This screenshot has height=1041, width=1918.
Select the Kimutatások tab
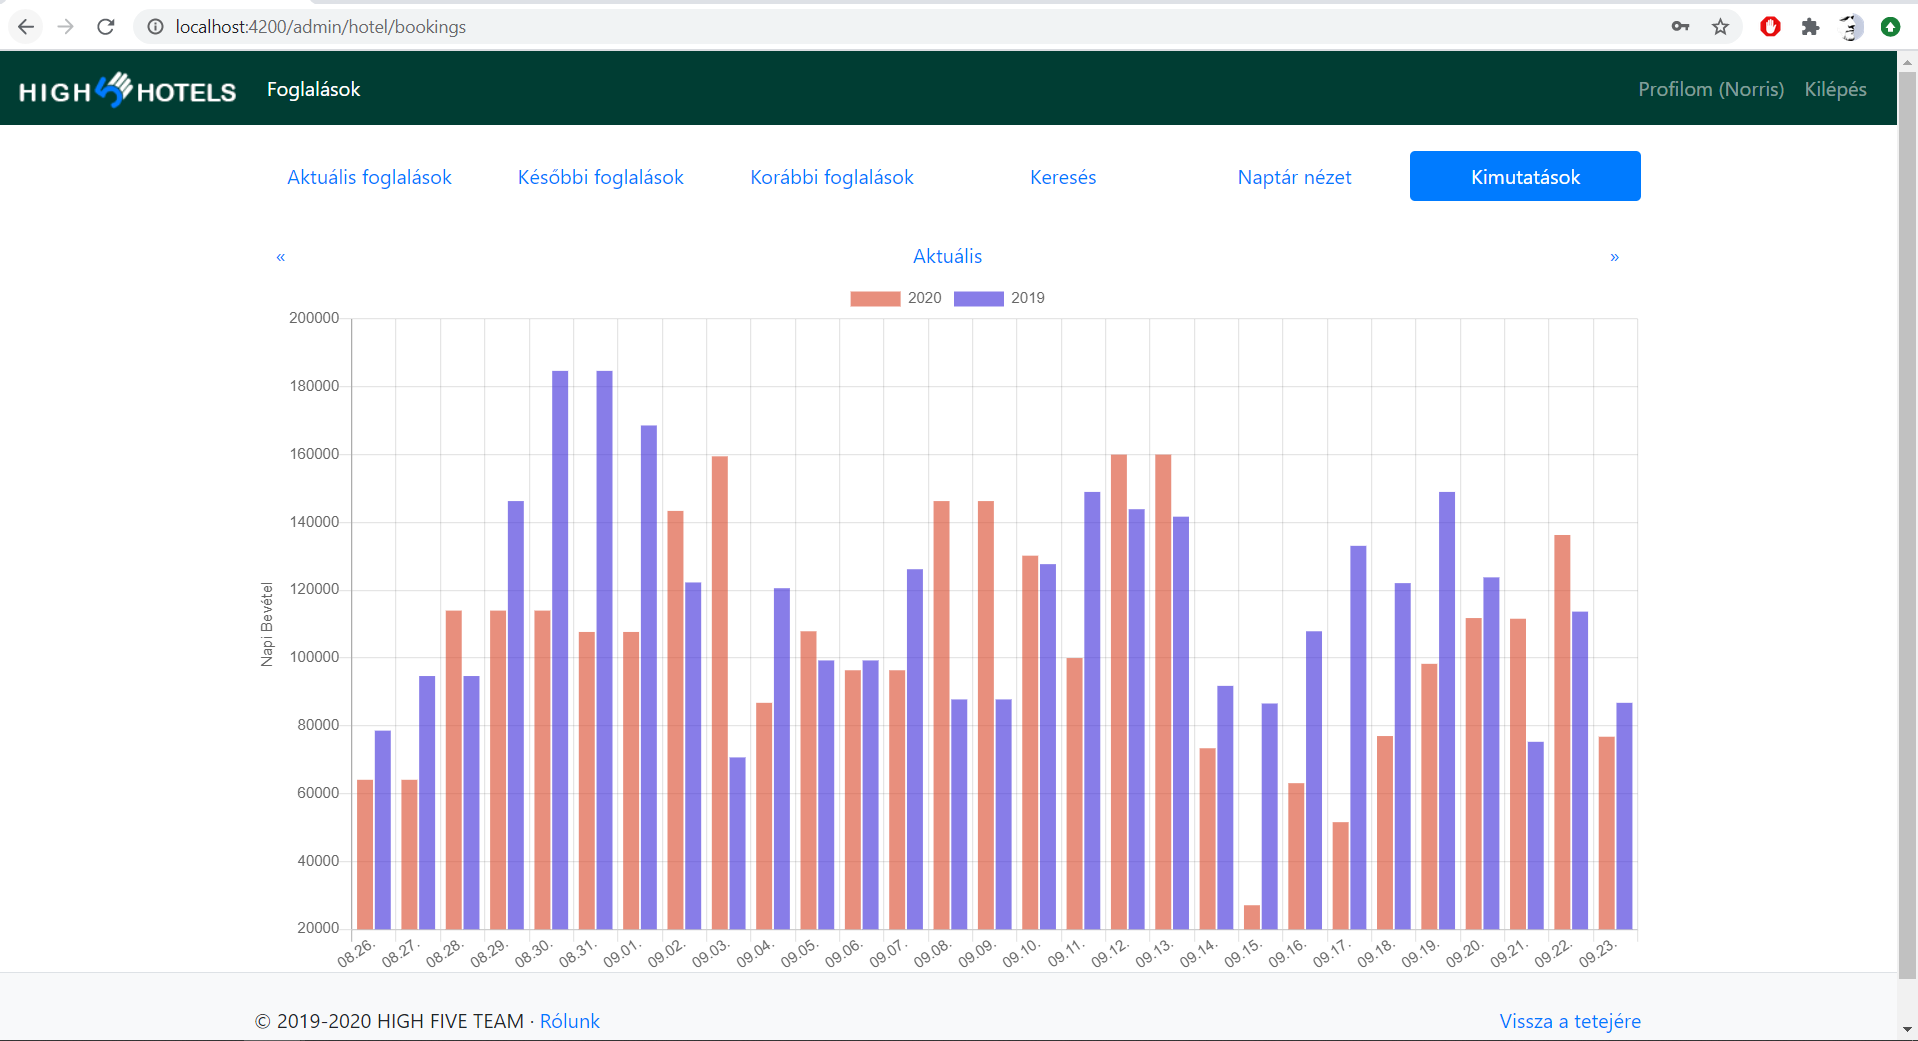pyautogui.click(x=1525, y=177)
